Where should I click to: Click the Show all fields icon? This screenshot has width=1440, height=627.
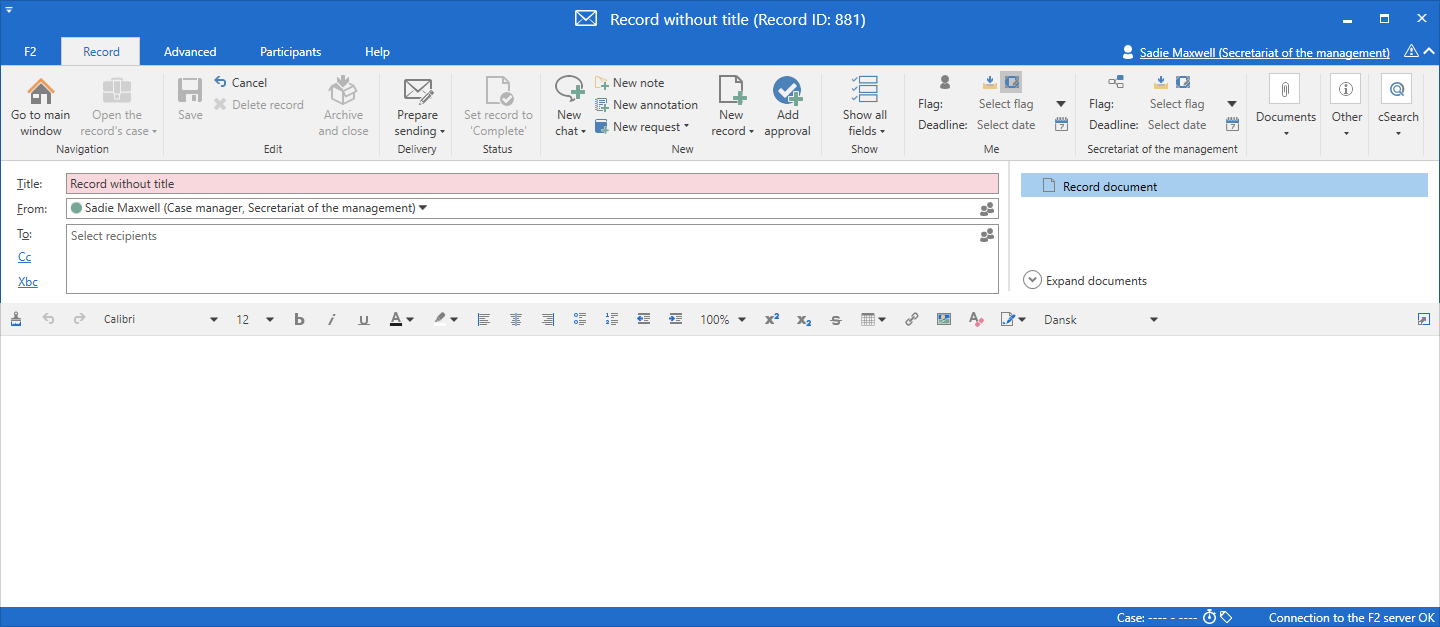864,90
